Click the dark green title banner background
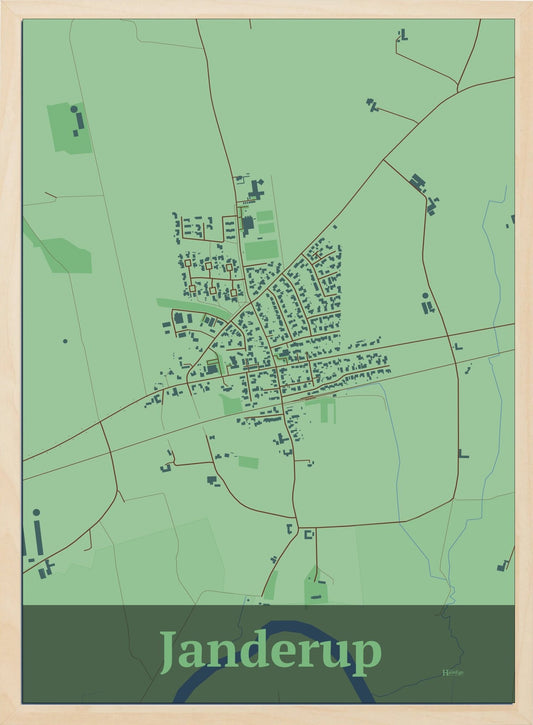 [x=268, y=654]
